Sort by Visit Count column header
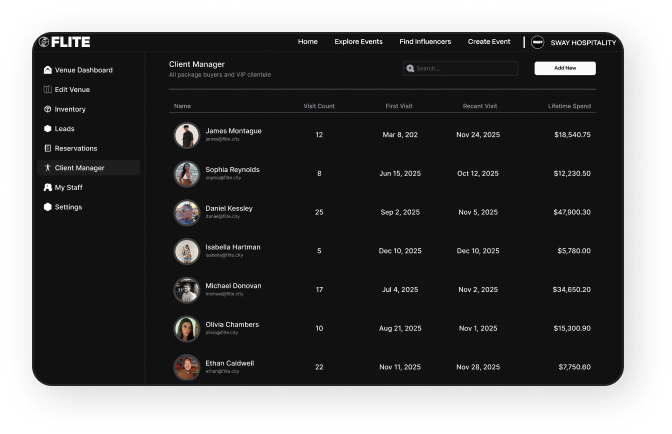Viewport: 672px width, 434px height. pos(319,106)
